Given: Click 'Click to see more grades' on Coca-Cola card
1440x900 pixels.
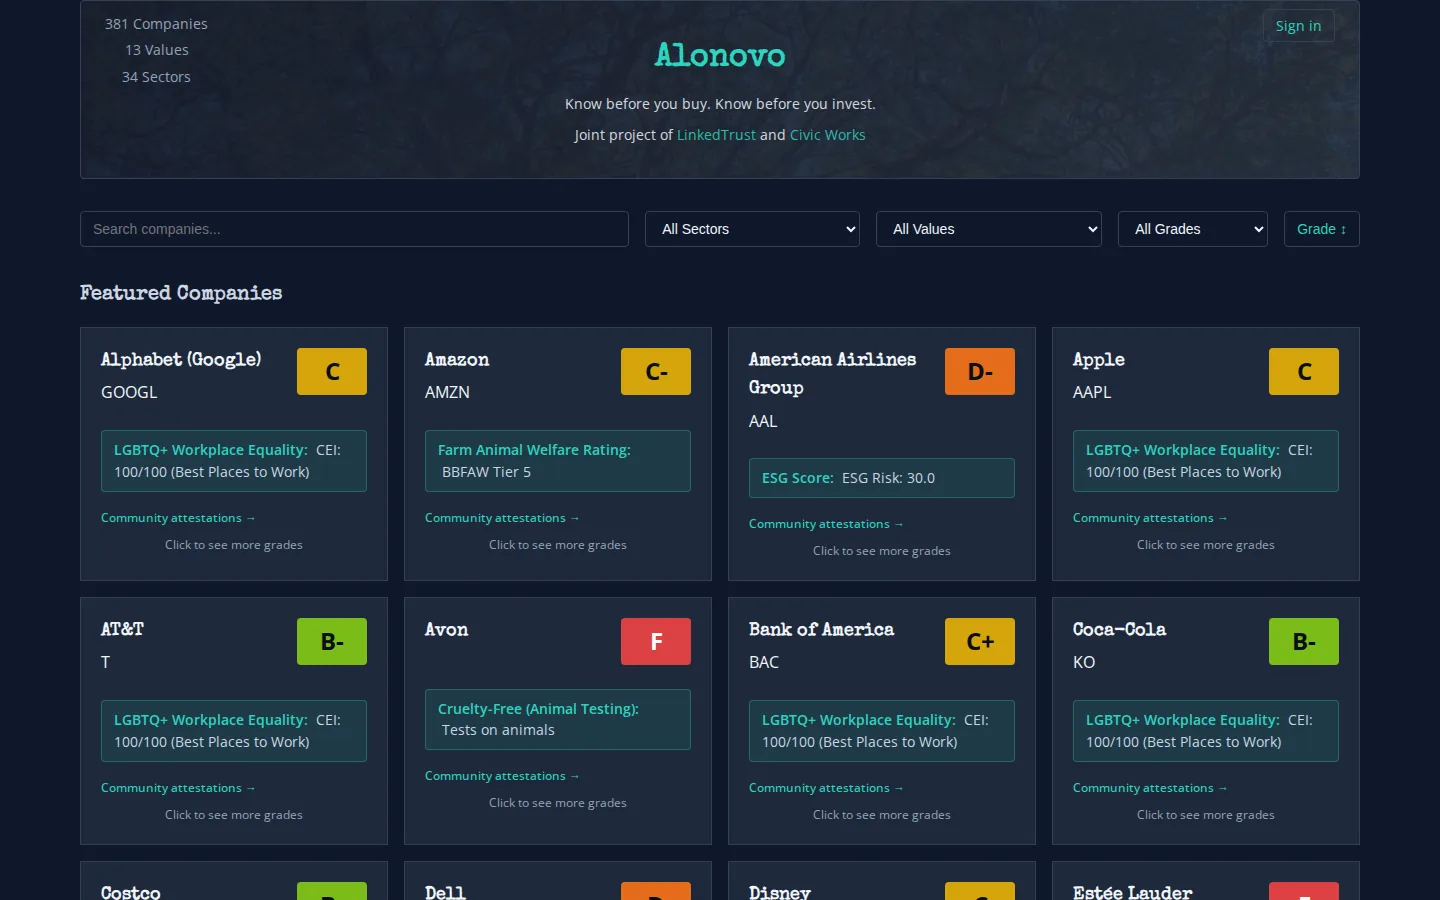Looking at the screenshot, I should (1206, 815).
